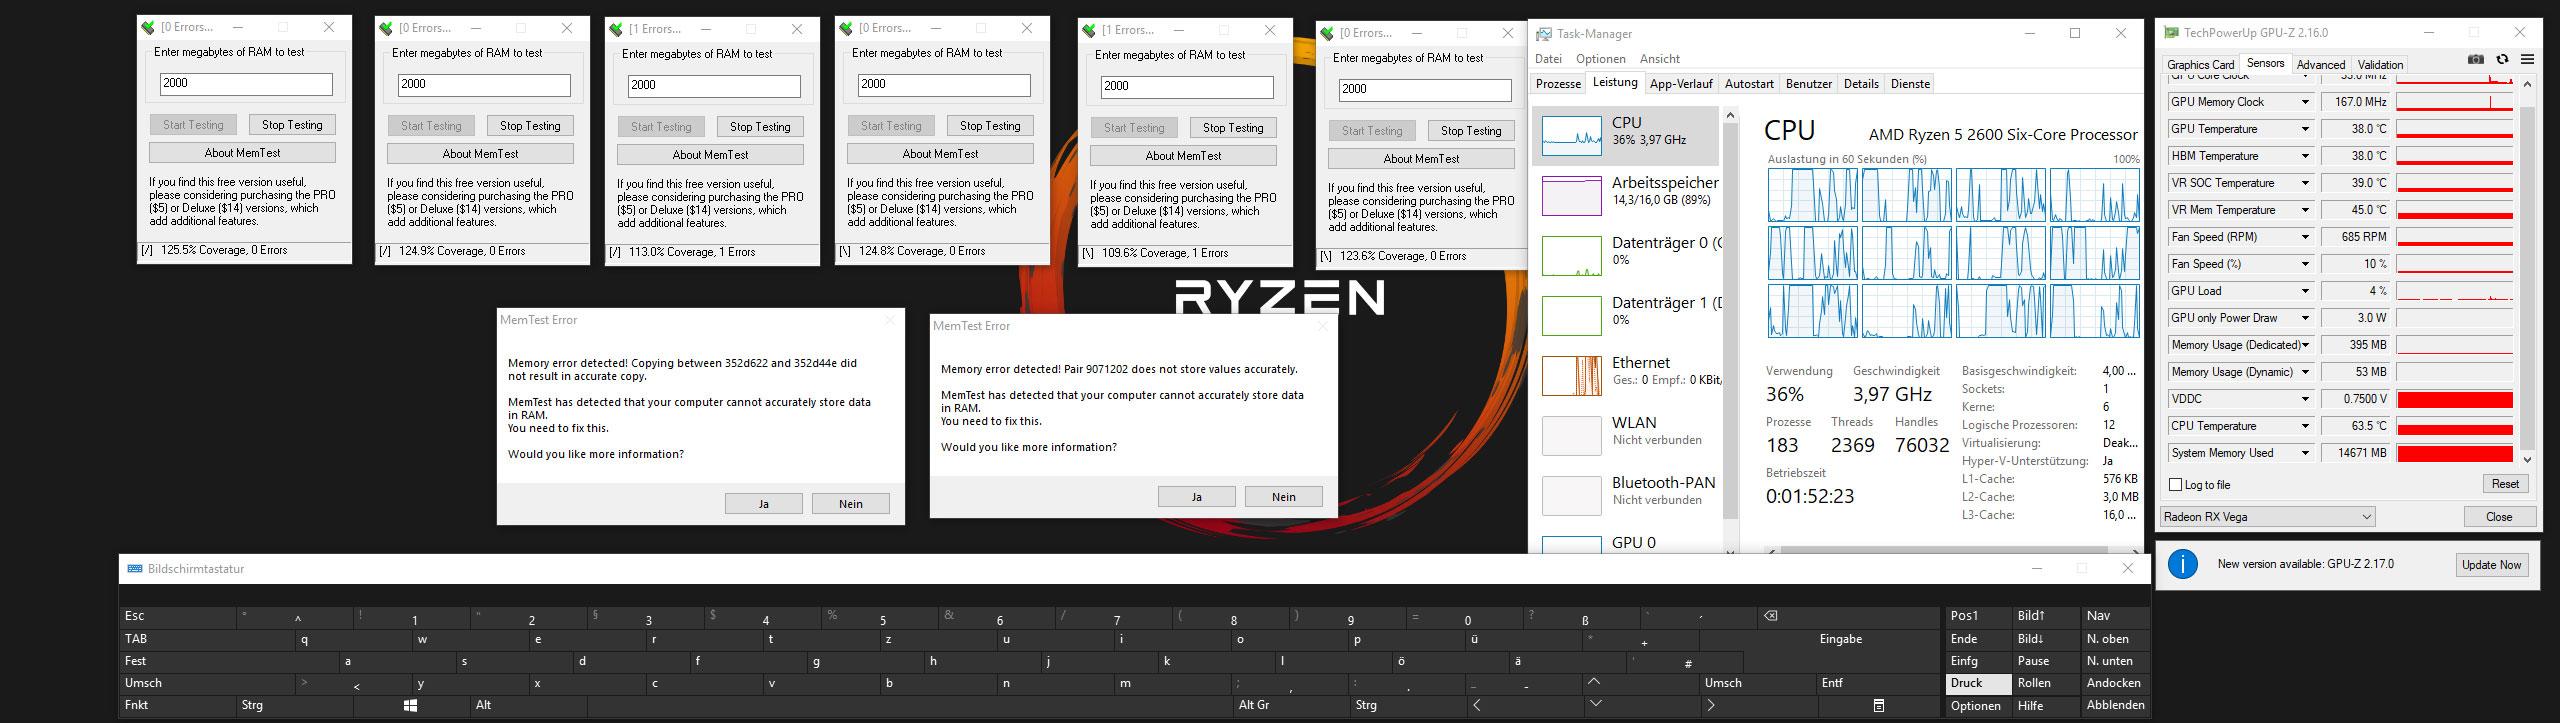The width and height of the screenshot is (2560, 723).
Task: Open the Ansicht menu in Task-Manager
Action: click(1659, 59)
